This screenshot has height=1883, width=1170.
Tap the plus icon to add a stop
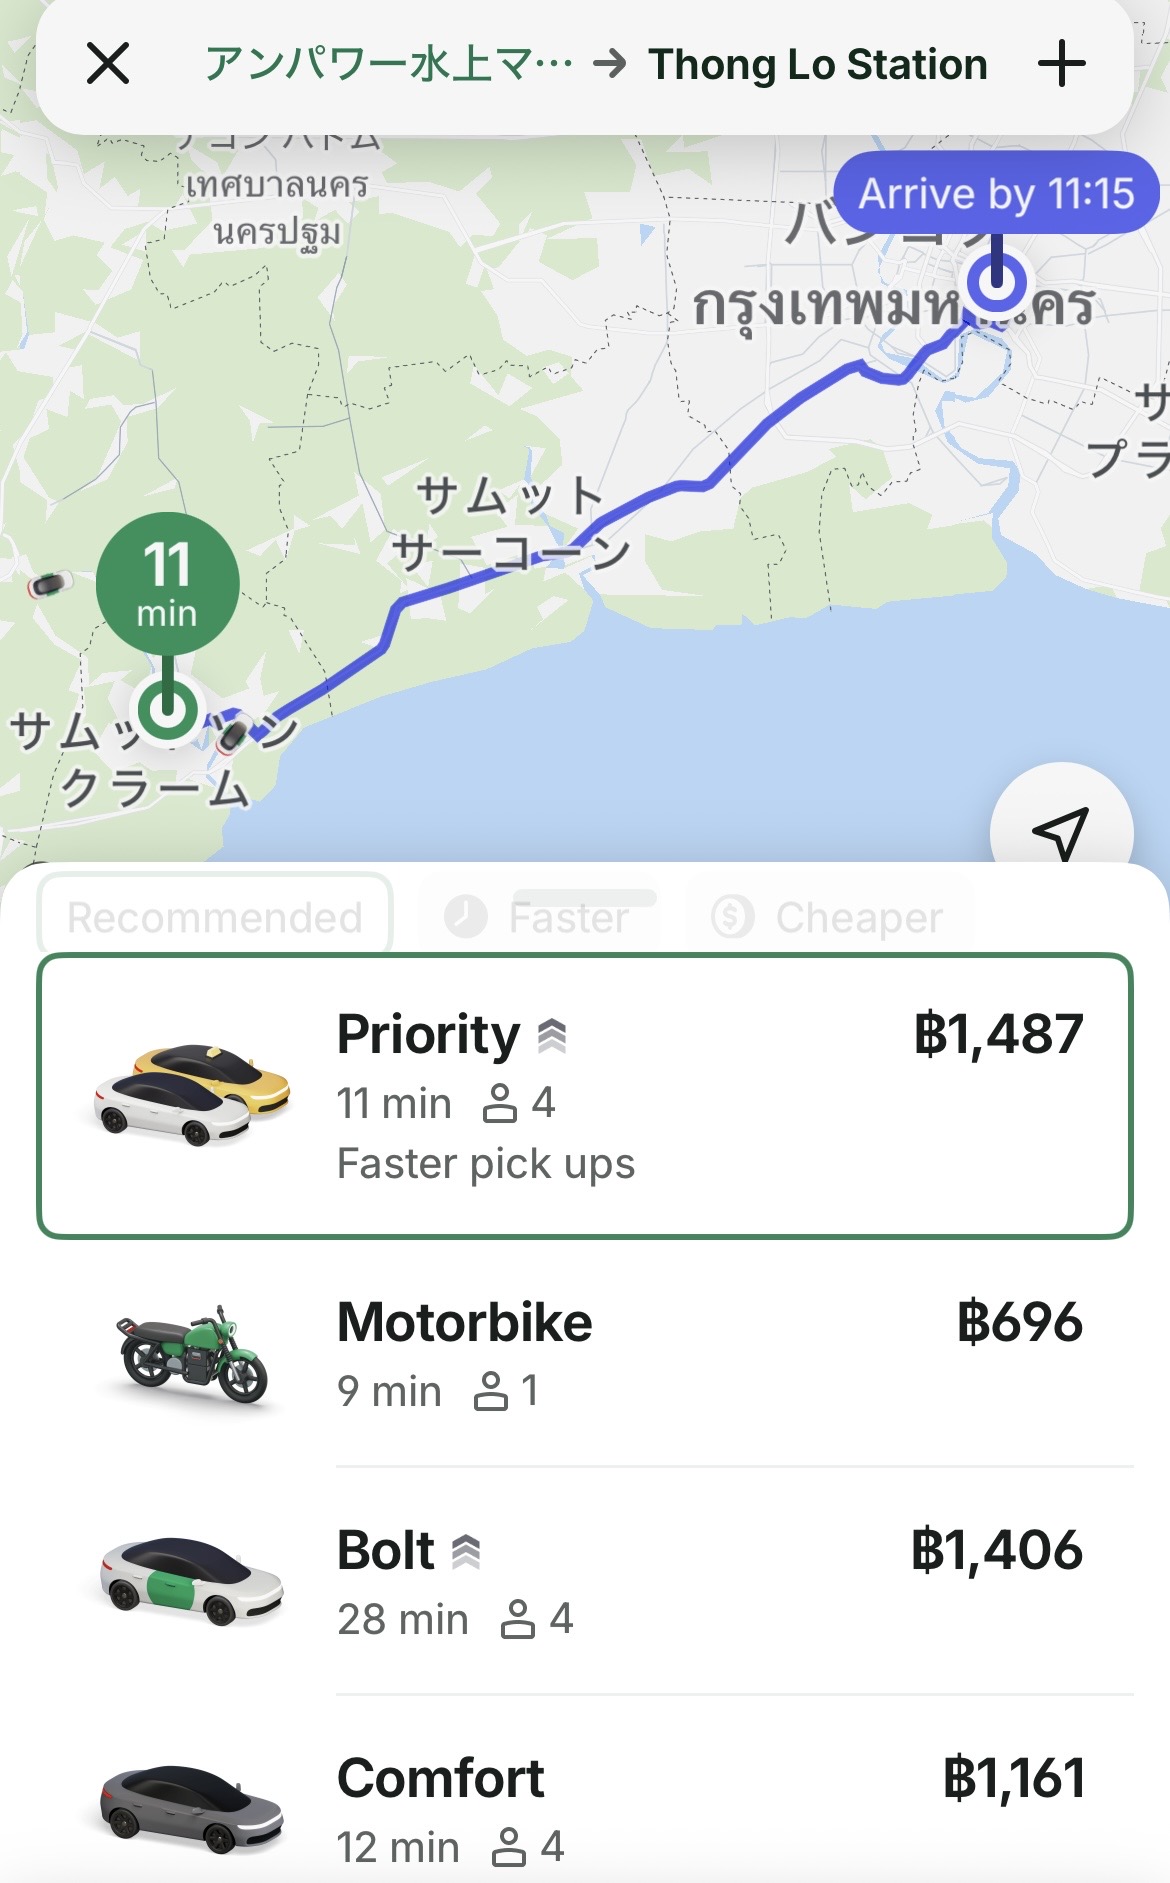[1061, 65]
